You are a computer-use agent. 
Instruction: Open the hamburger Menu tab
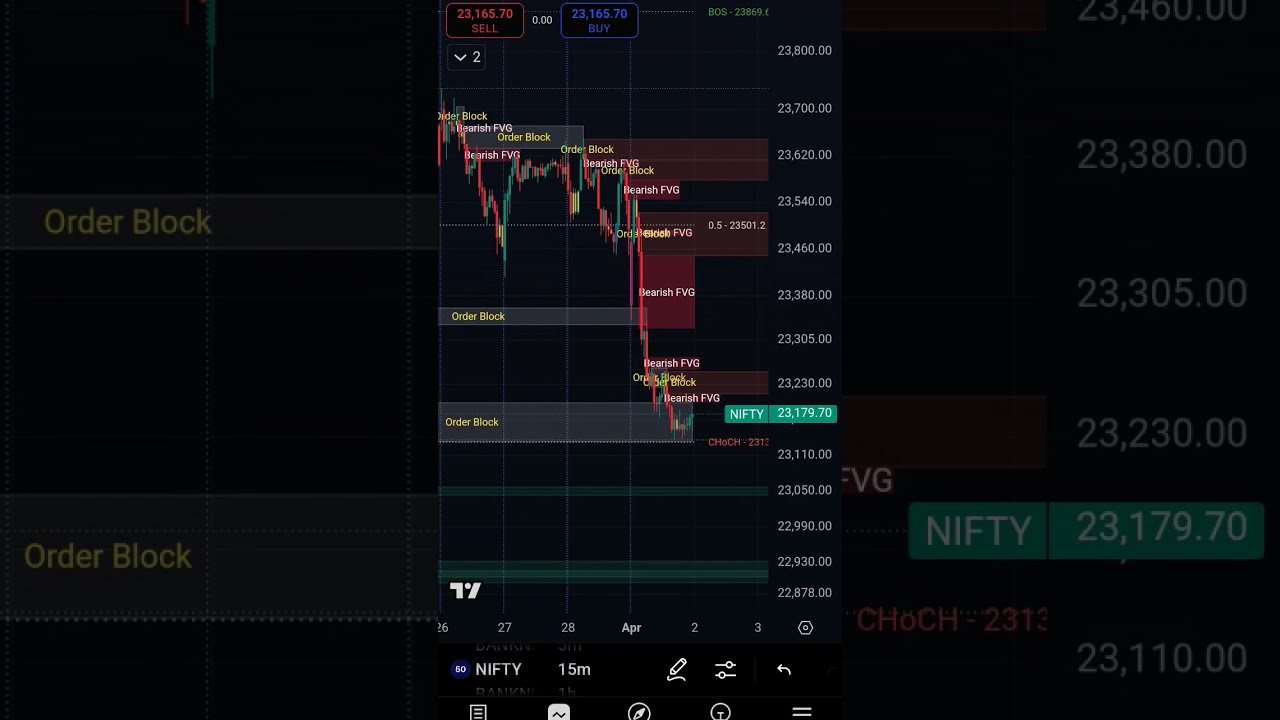pyautogui.click(x=801, y=711)
